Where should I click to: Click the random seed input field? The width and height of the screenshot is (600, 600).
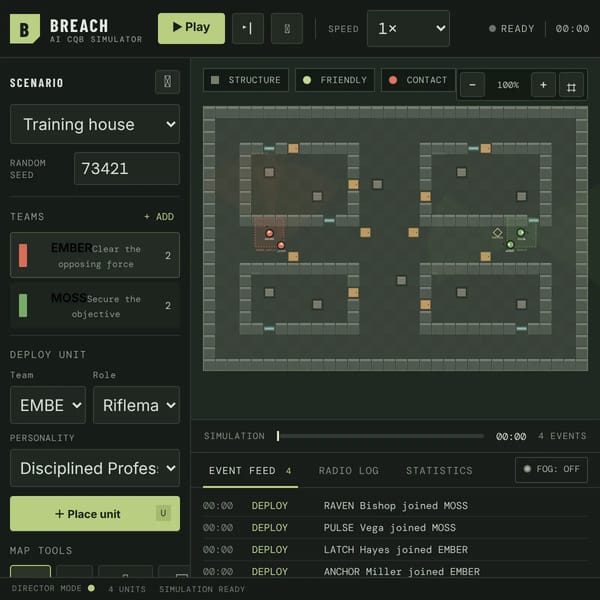tap(127, 169)
